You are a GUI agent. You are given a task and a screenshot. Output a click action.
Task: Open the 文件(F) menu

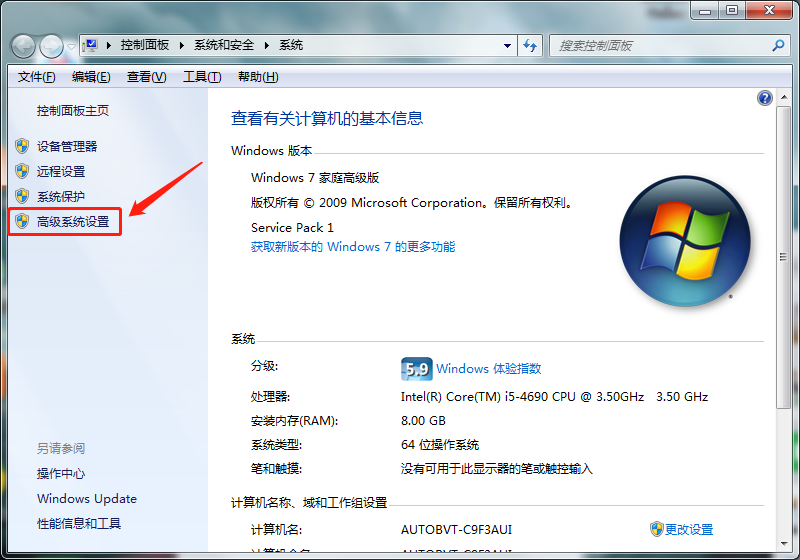(36, 77)
